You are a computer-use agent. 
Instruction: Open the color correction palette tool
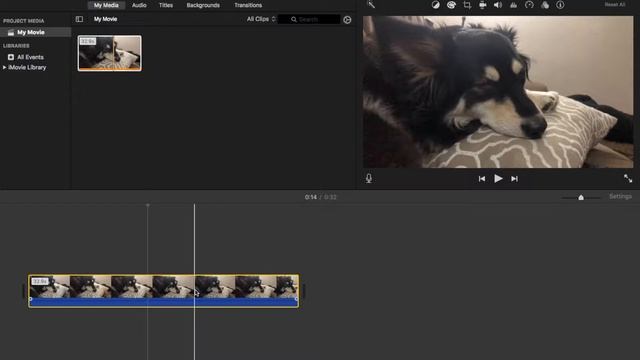tap(451, 5)
